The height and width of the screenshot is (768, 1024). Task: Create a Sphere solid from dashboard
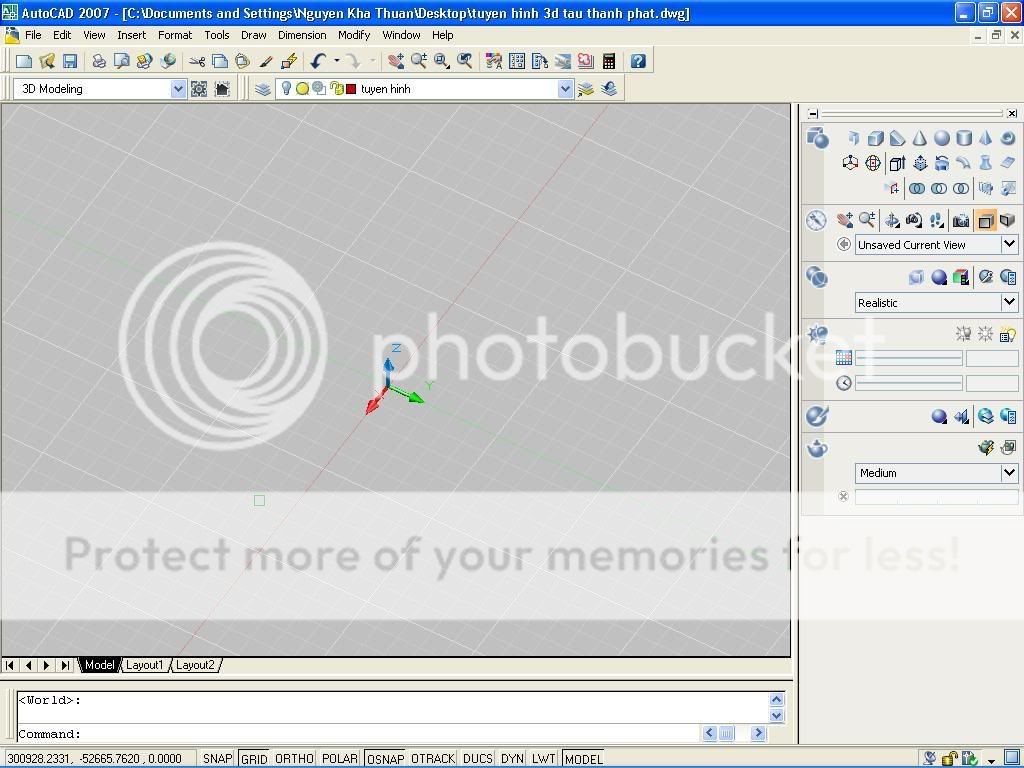tap(942, 138)
